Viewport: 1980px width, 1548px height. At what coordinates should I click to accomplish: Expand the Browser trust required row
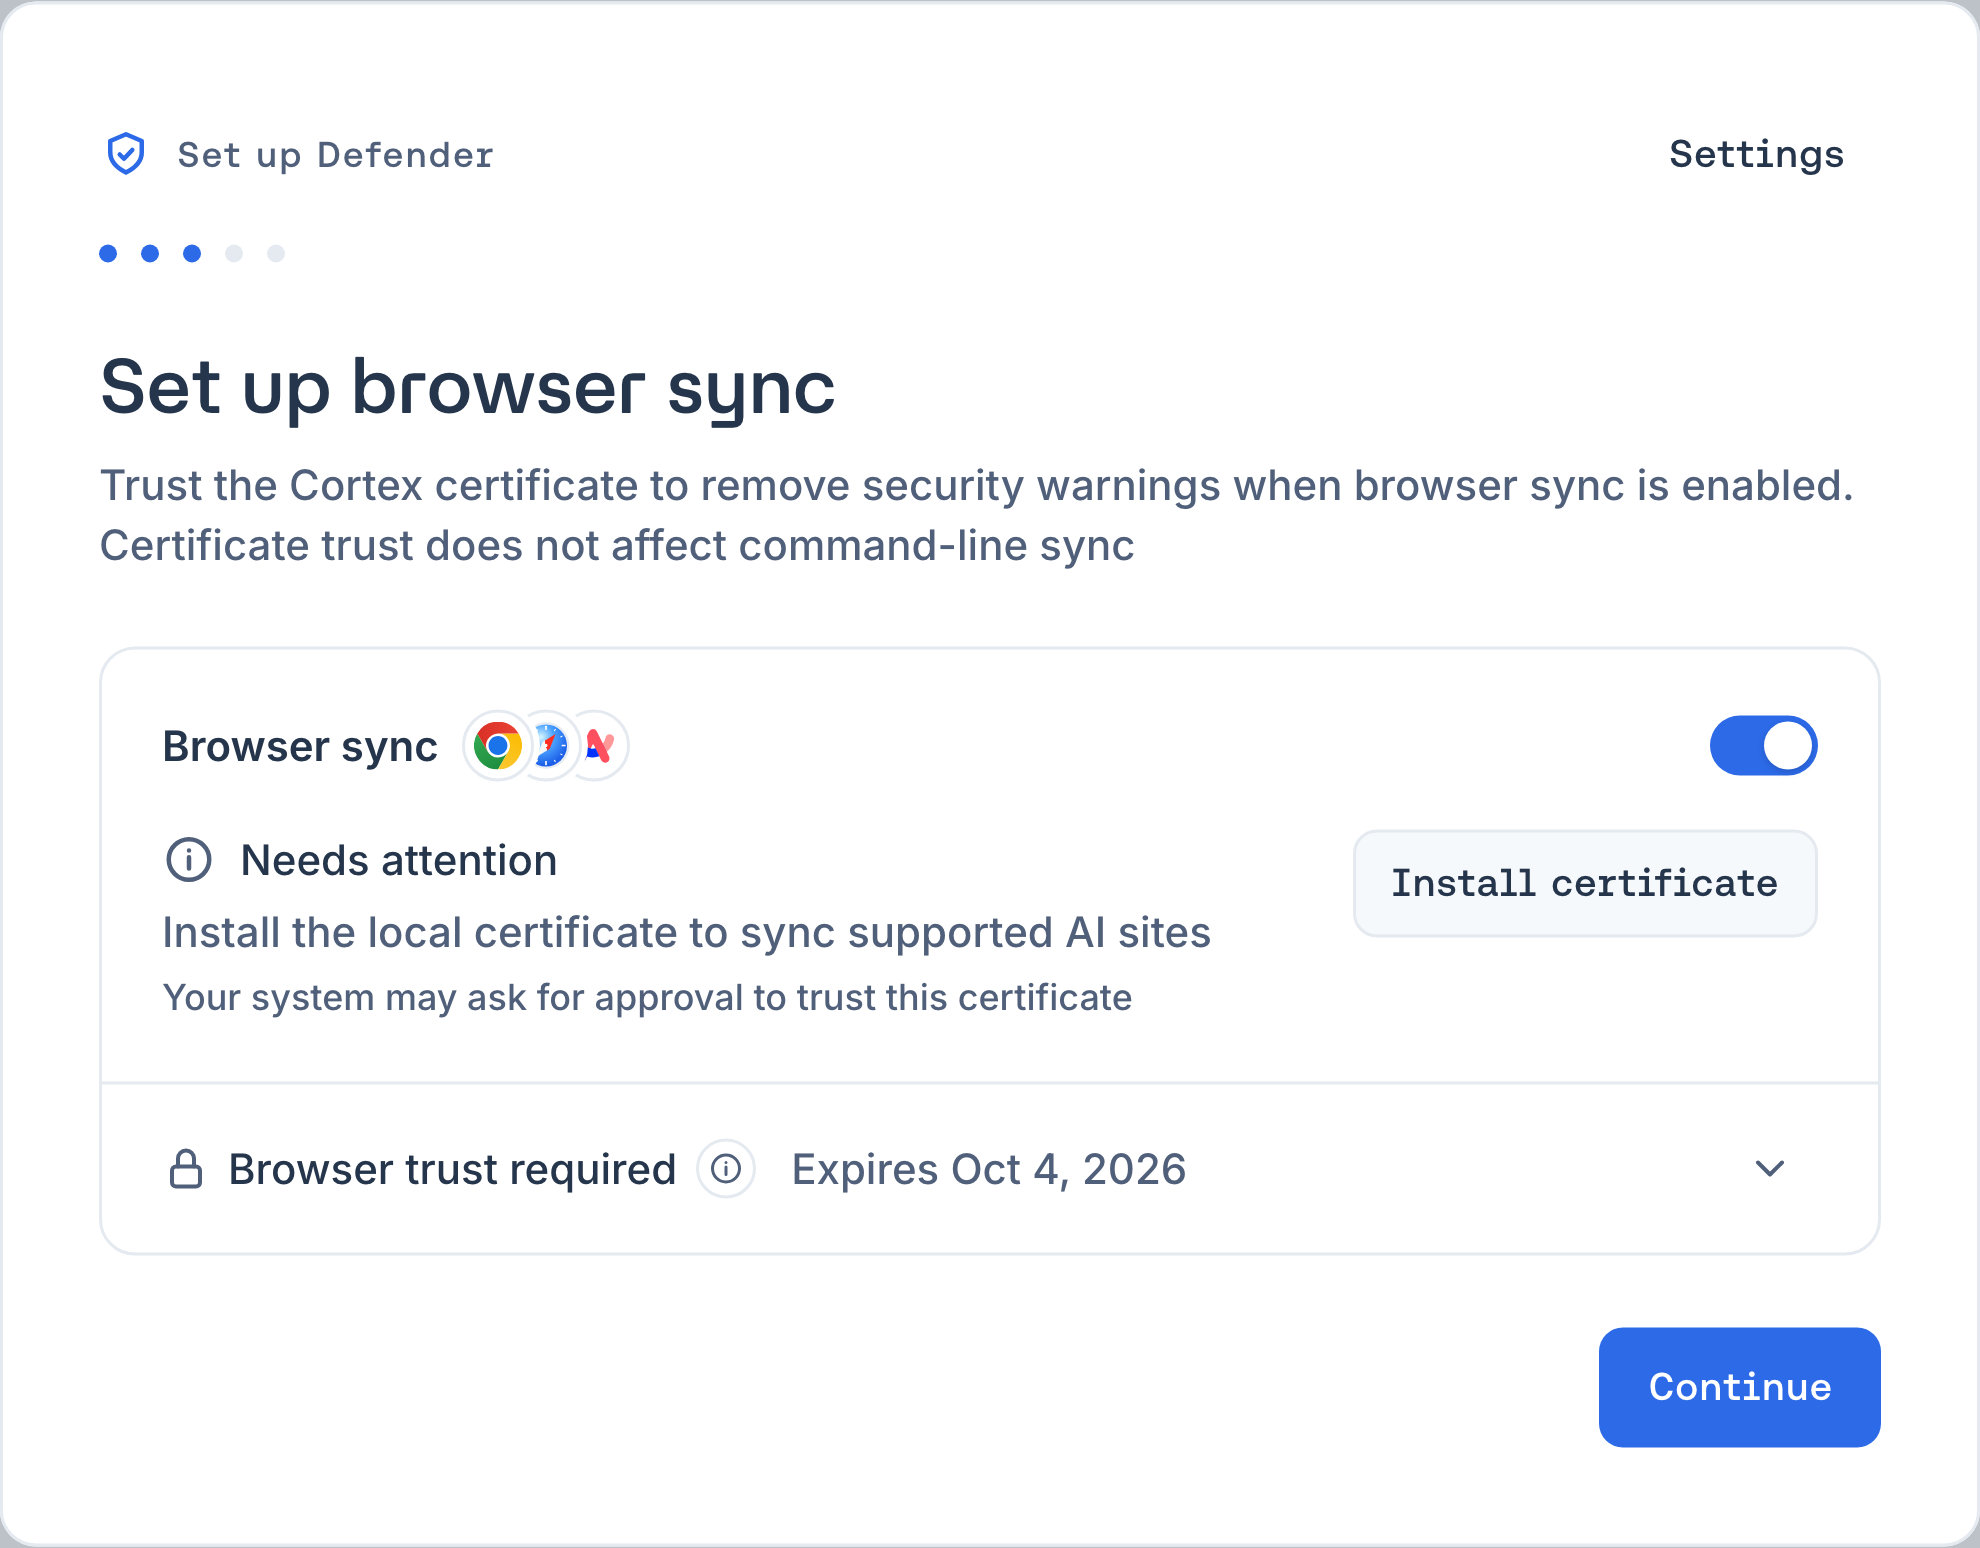pyautogui.click(x=1770, y=1168)
